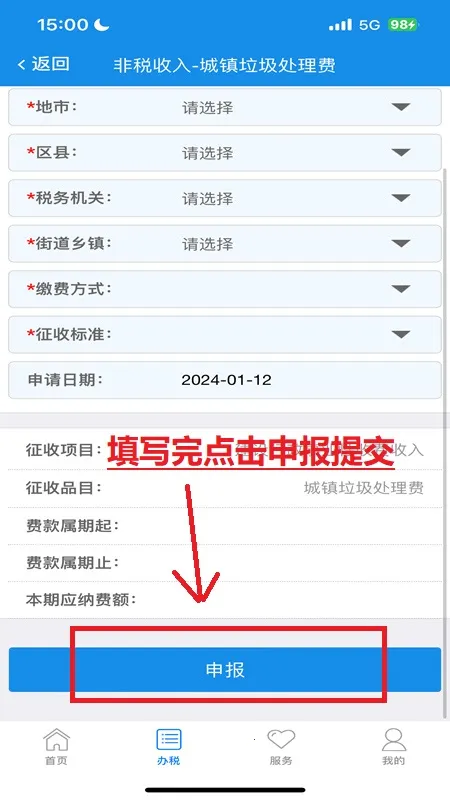Open the 征收标准 dropdown

225,334
